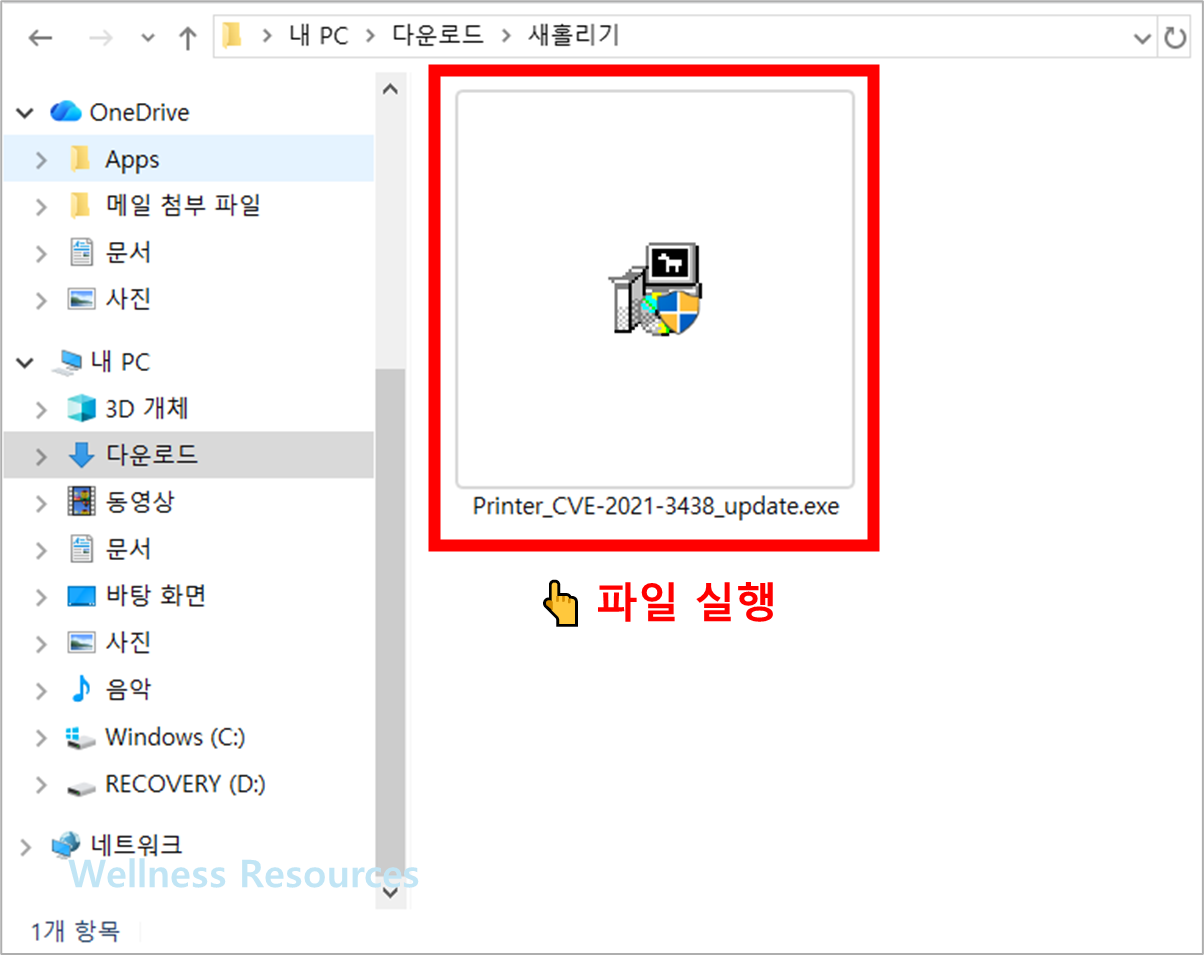Select '내 PC' in the address path
The image size is (1204, 955).
pyautogui.click(x=318, y=36)
